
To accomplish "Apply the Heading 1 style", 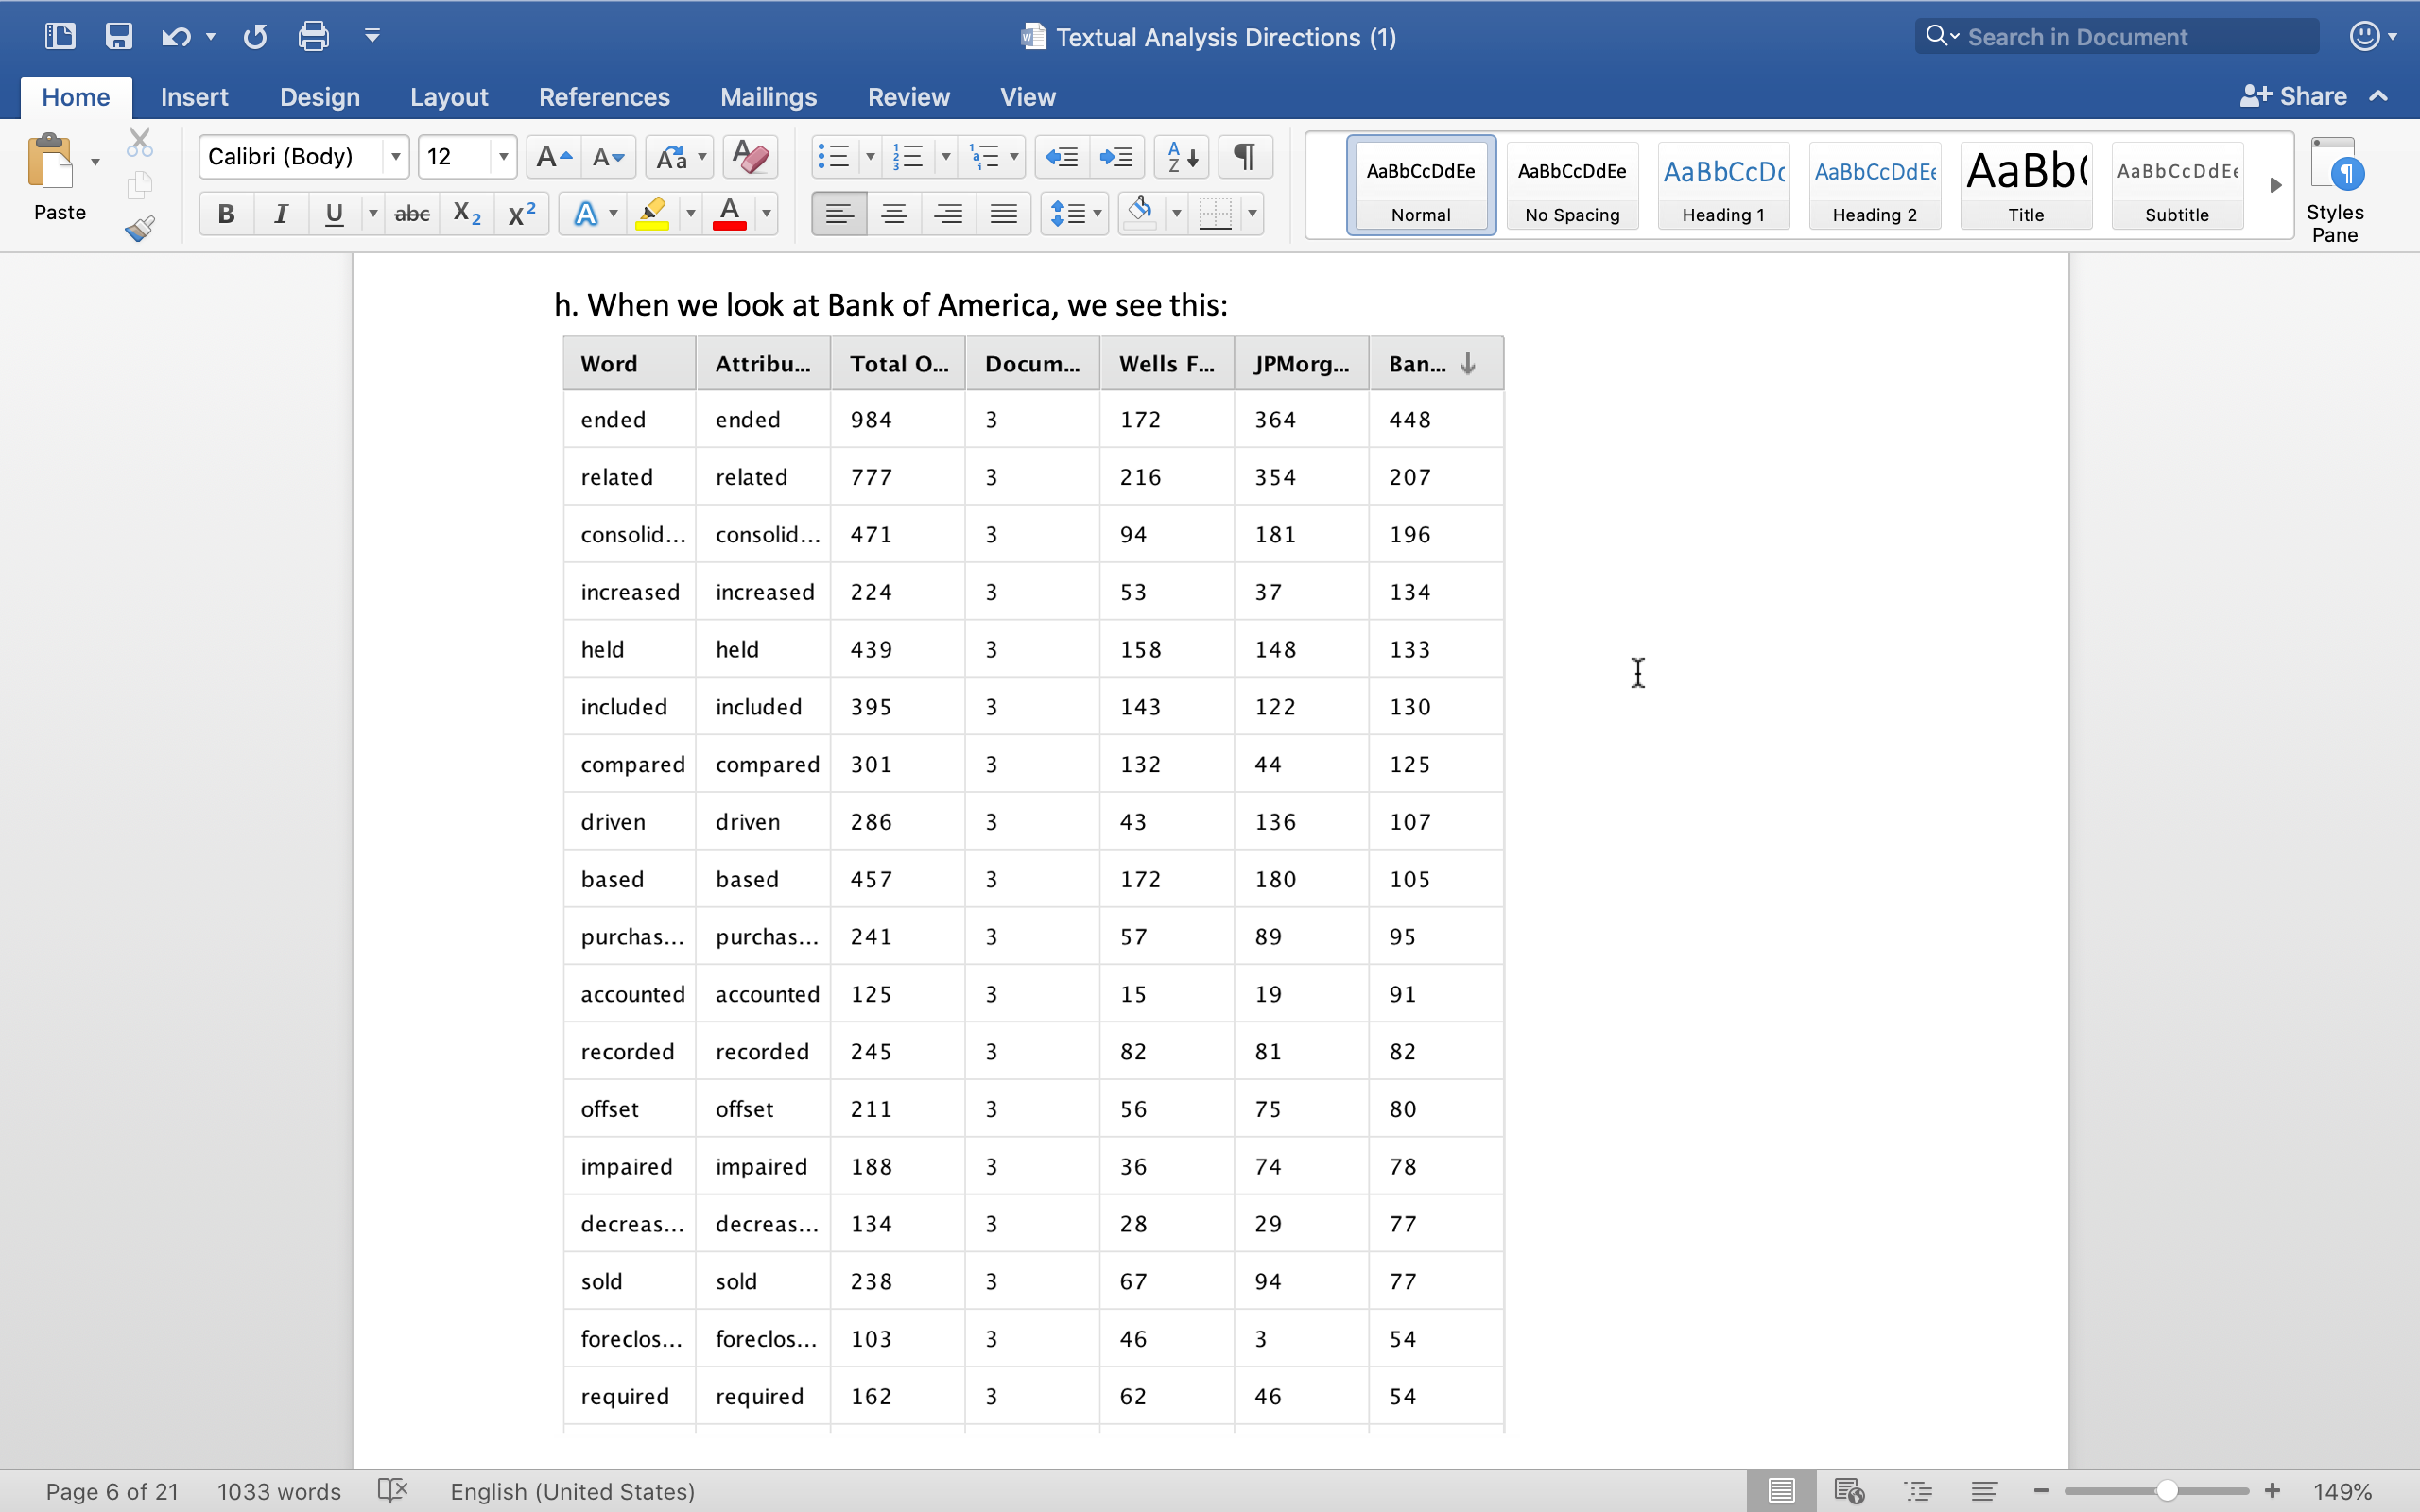I will click(1723, 185).
